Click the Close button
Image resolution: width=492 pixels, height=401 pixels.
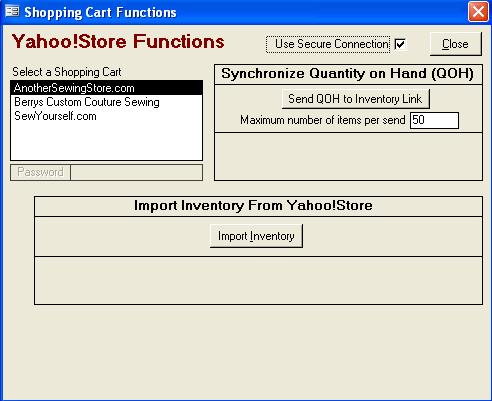[456, 44]
